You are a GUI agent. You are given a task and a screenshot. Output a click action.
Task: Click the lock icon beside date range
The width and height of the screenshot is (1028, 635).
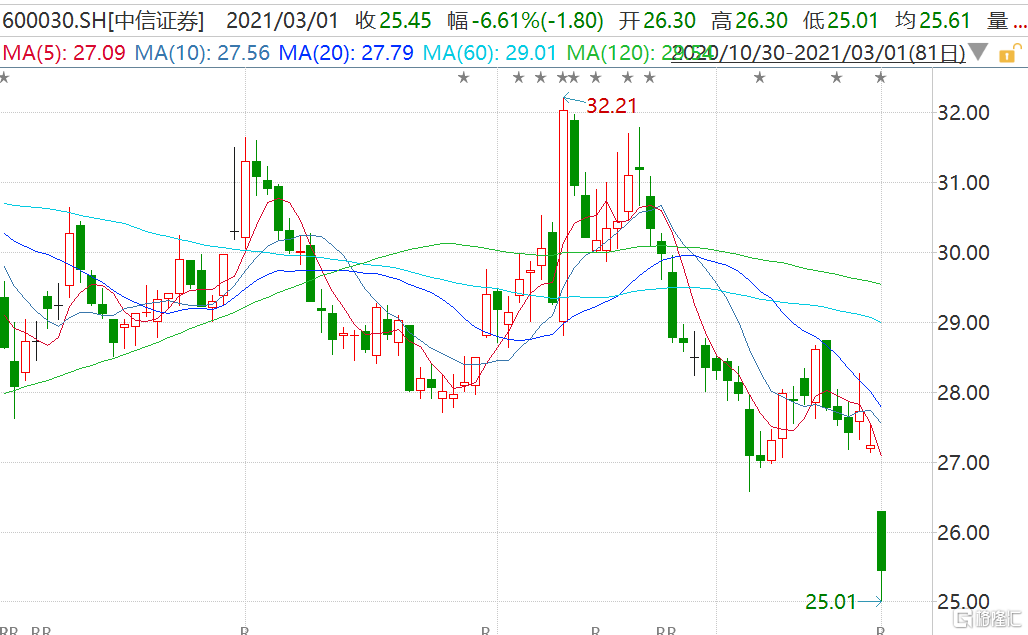point(1009,53)
